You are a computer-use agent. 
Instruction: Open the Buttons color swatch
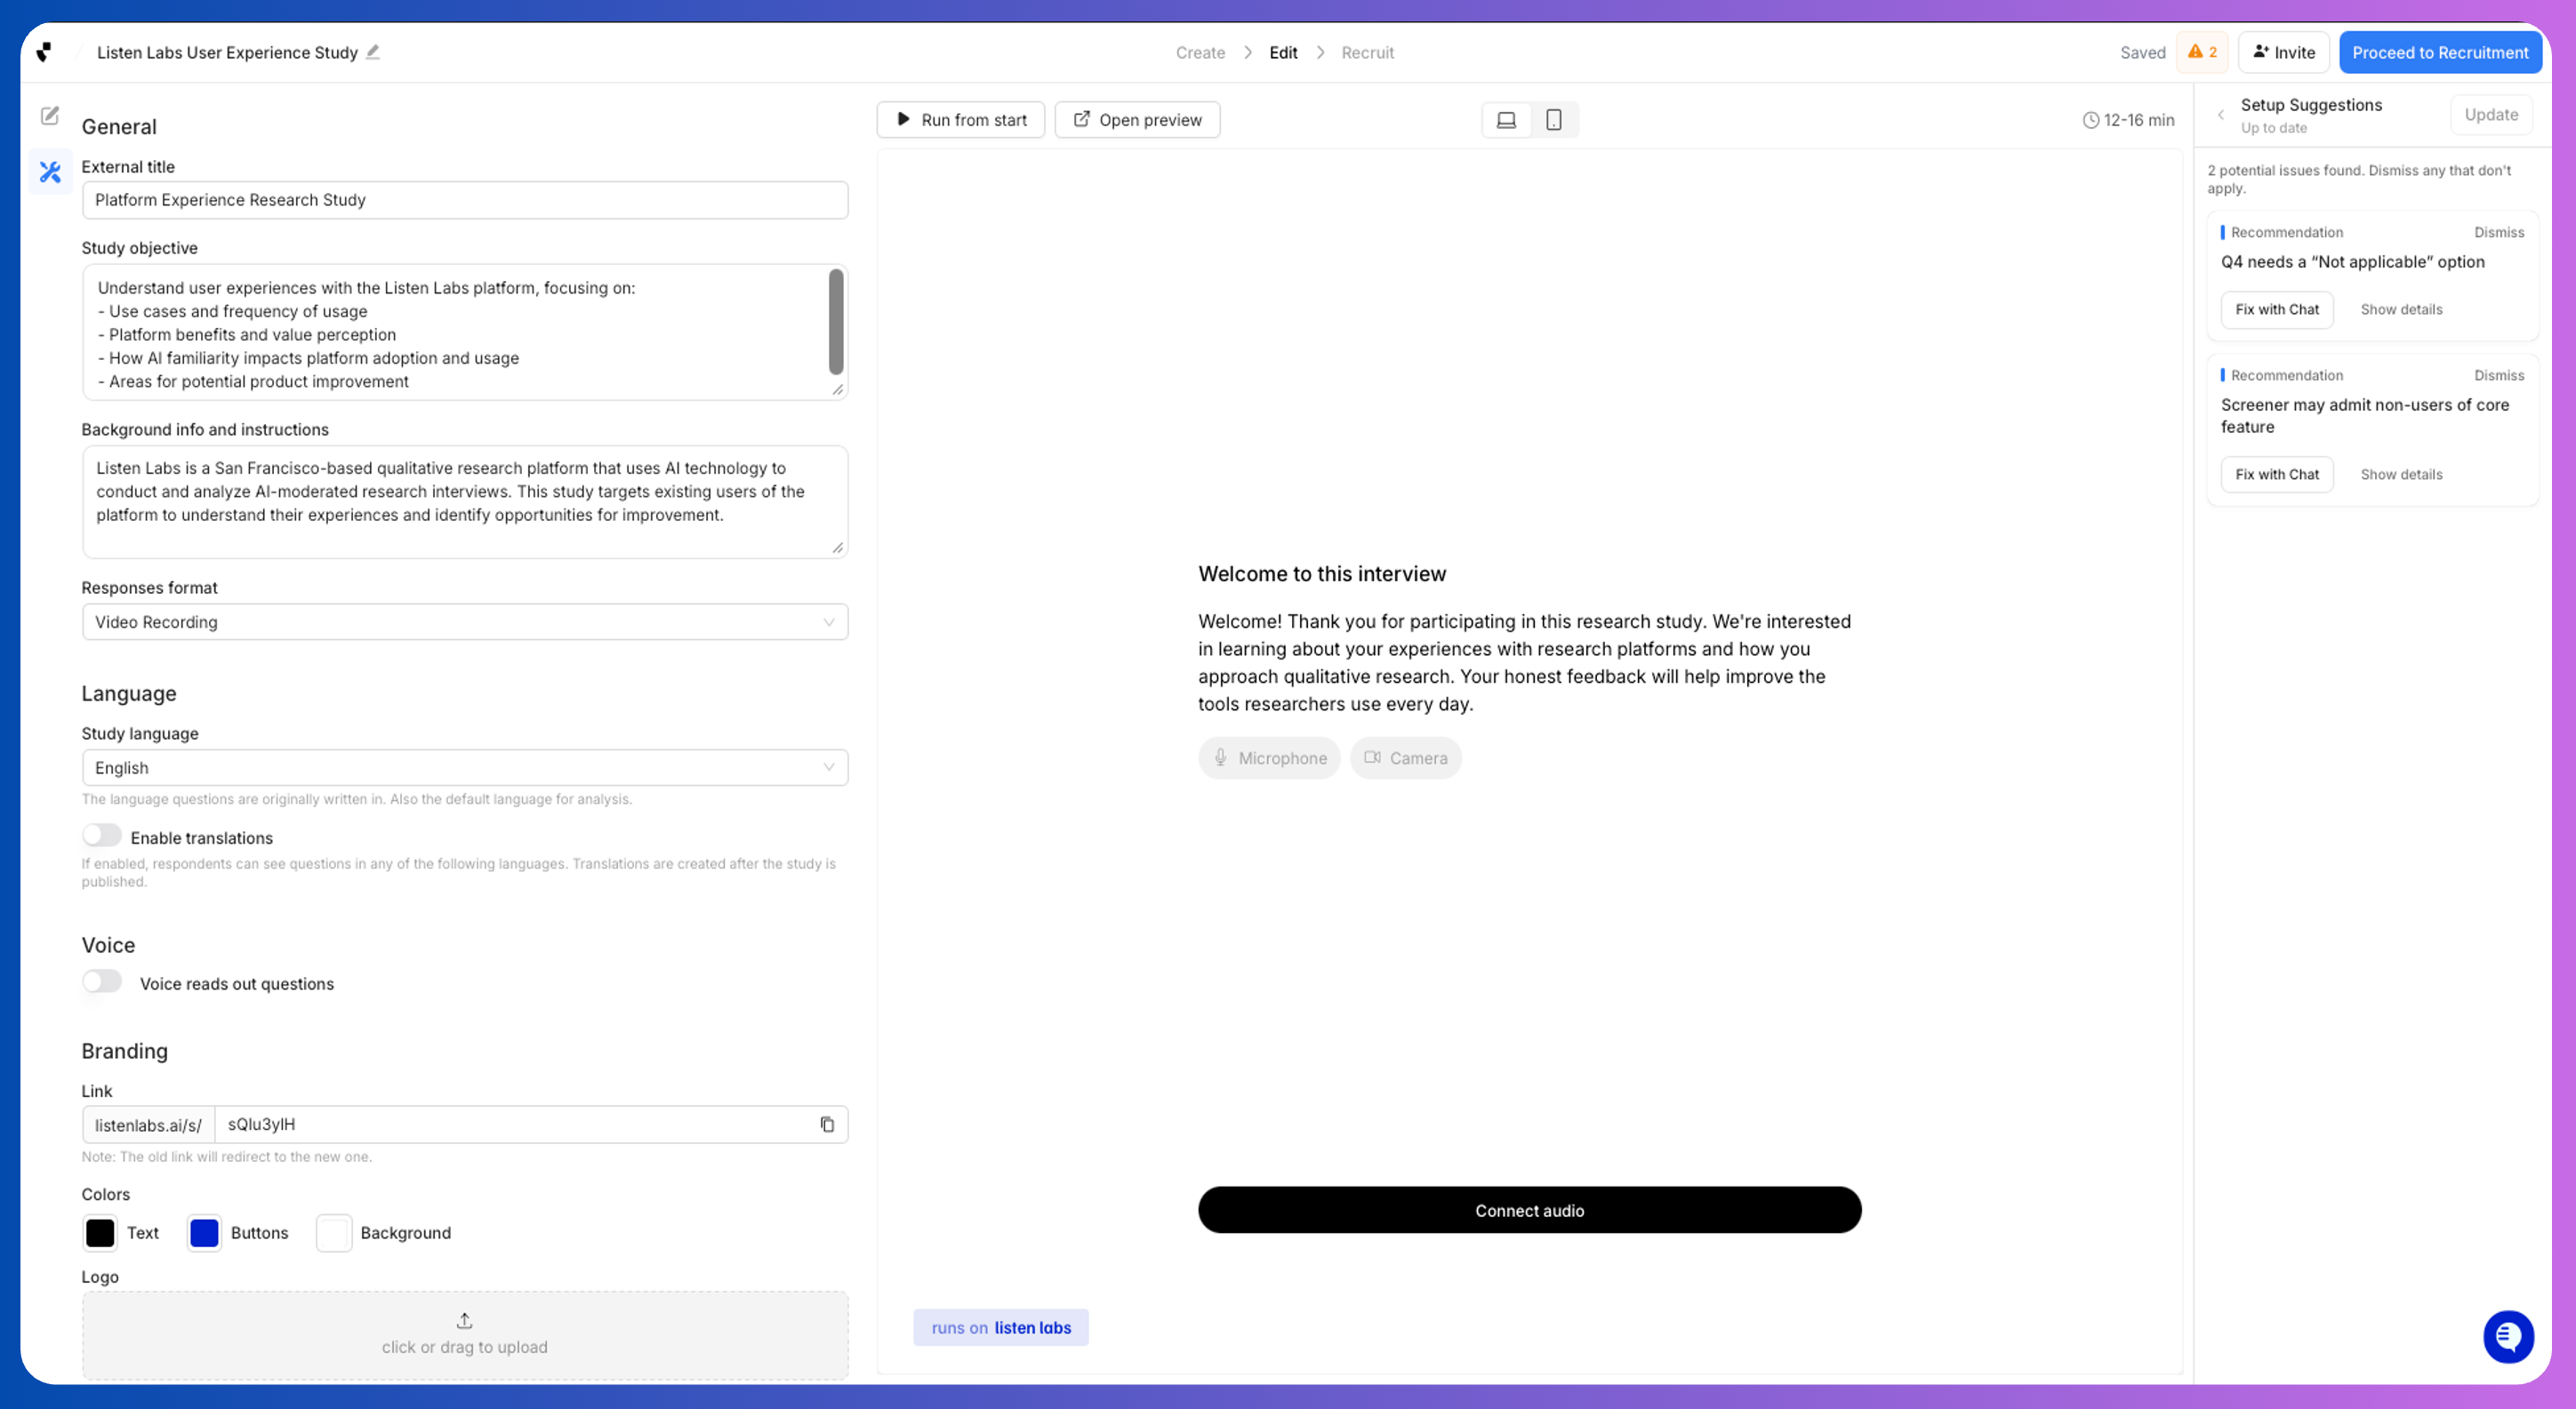pyautogui.click(x=204, y=1232)
